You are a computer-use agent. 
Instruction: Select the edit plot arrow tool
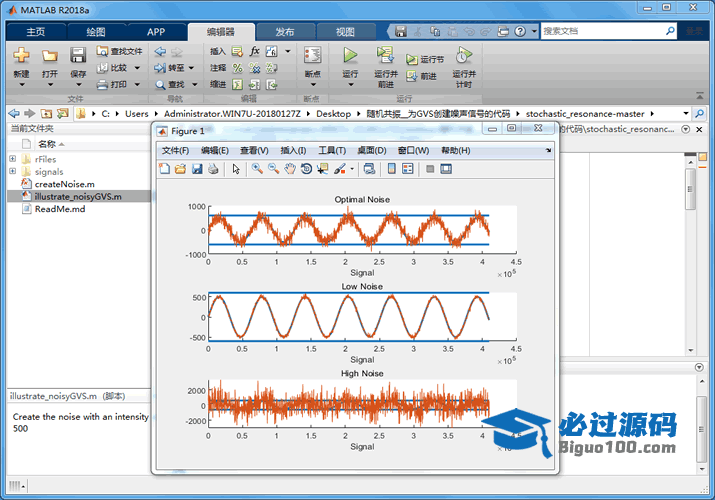coord(236,169)
